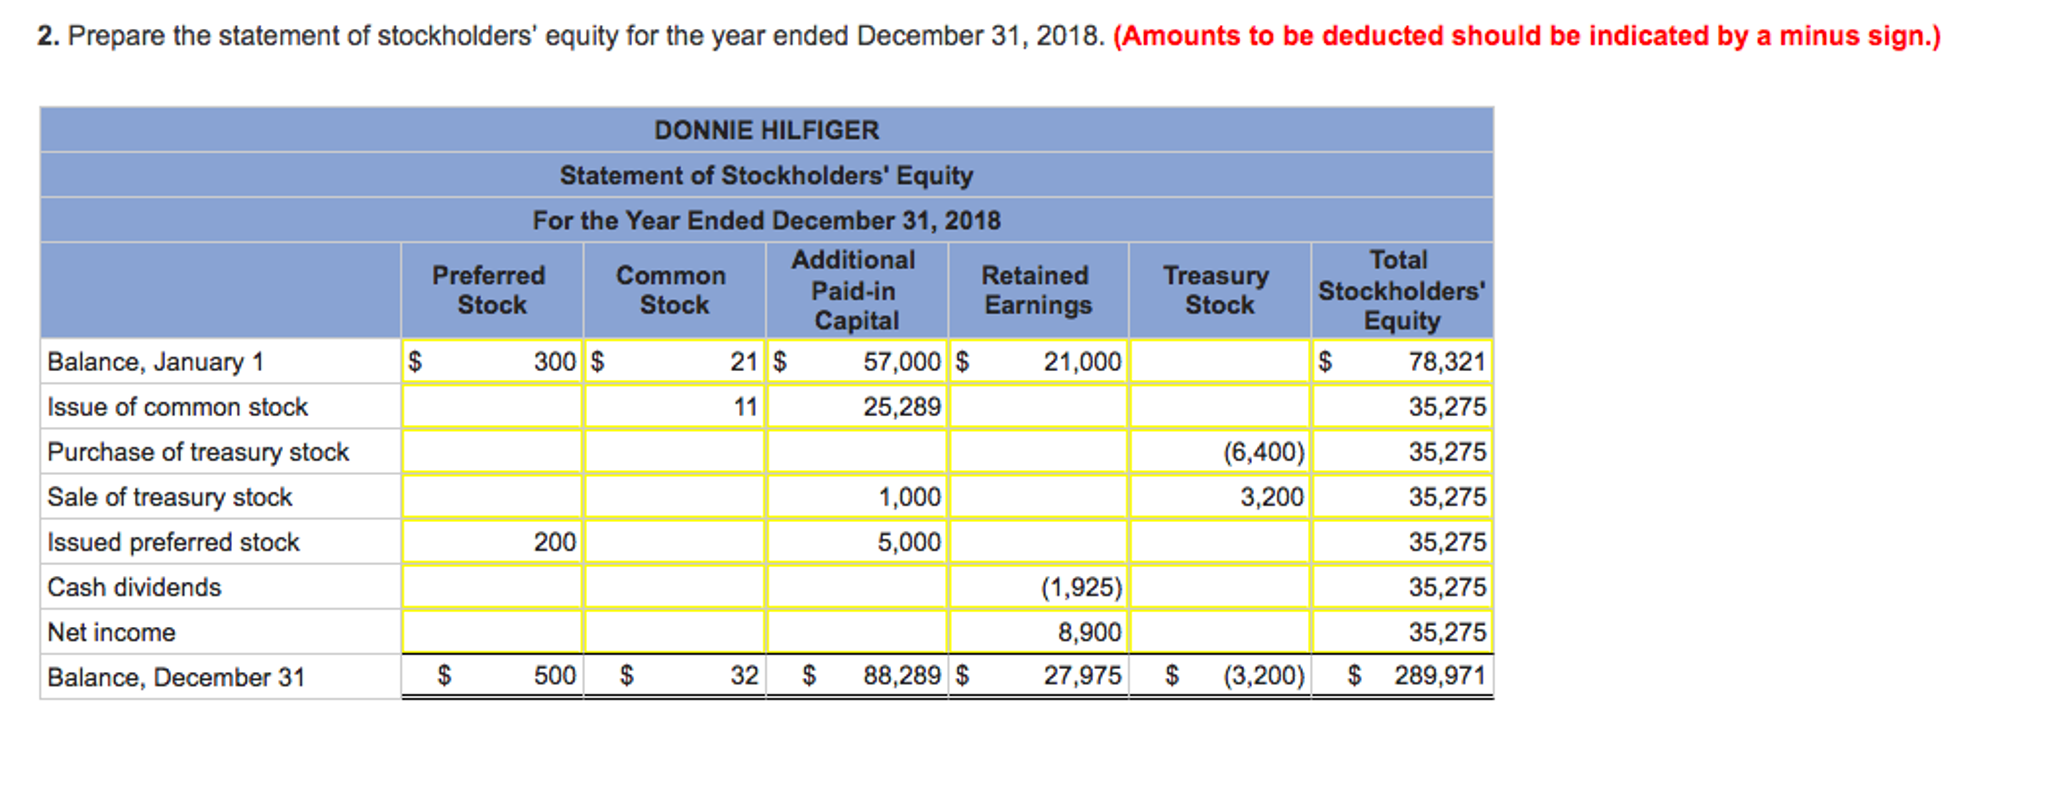Image resolution: width=2046 pixels, height=798 pixels.
Task: Click the Preferred Stock cell for Balance, January 1
Action: tap(492, 361)
